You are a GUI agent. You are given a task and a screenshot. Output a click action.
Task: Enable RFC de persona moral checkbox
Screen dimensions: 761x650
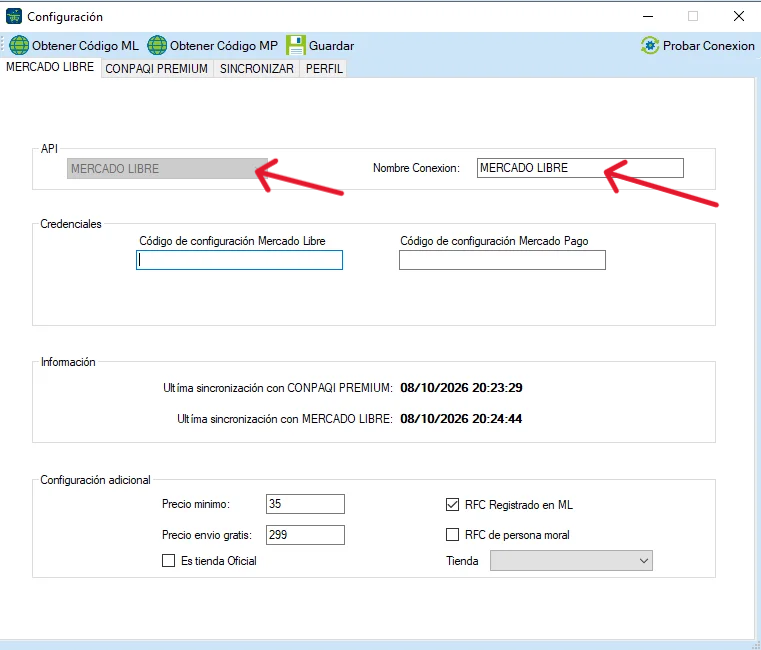452,534
